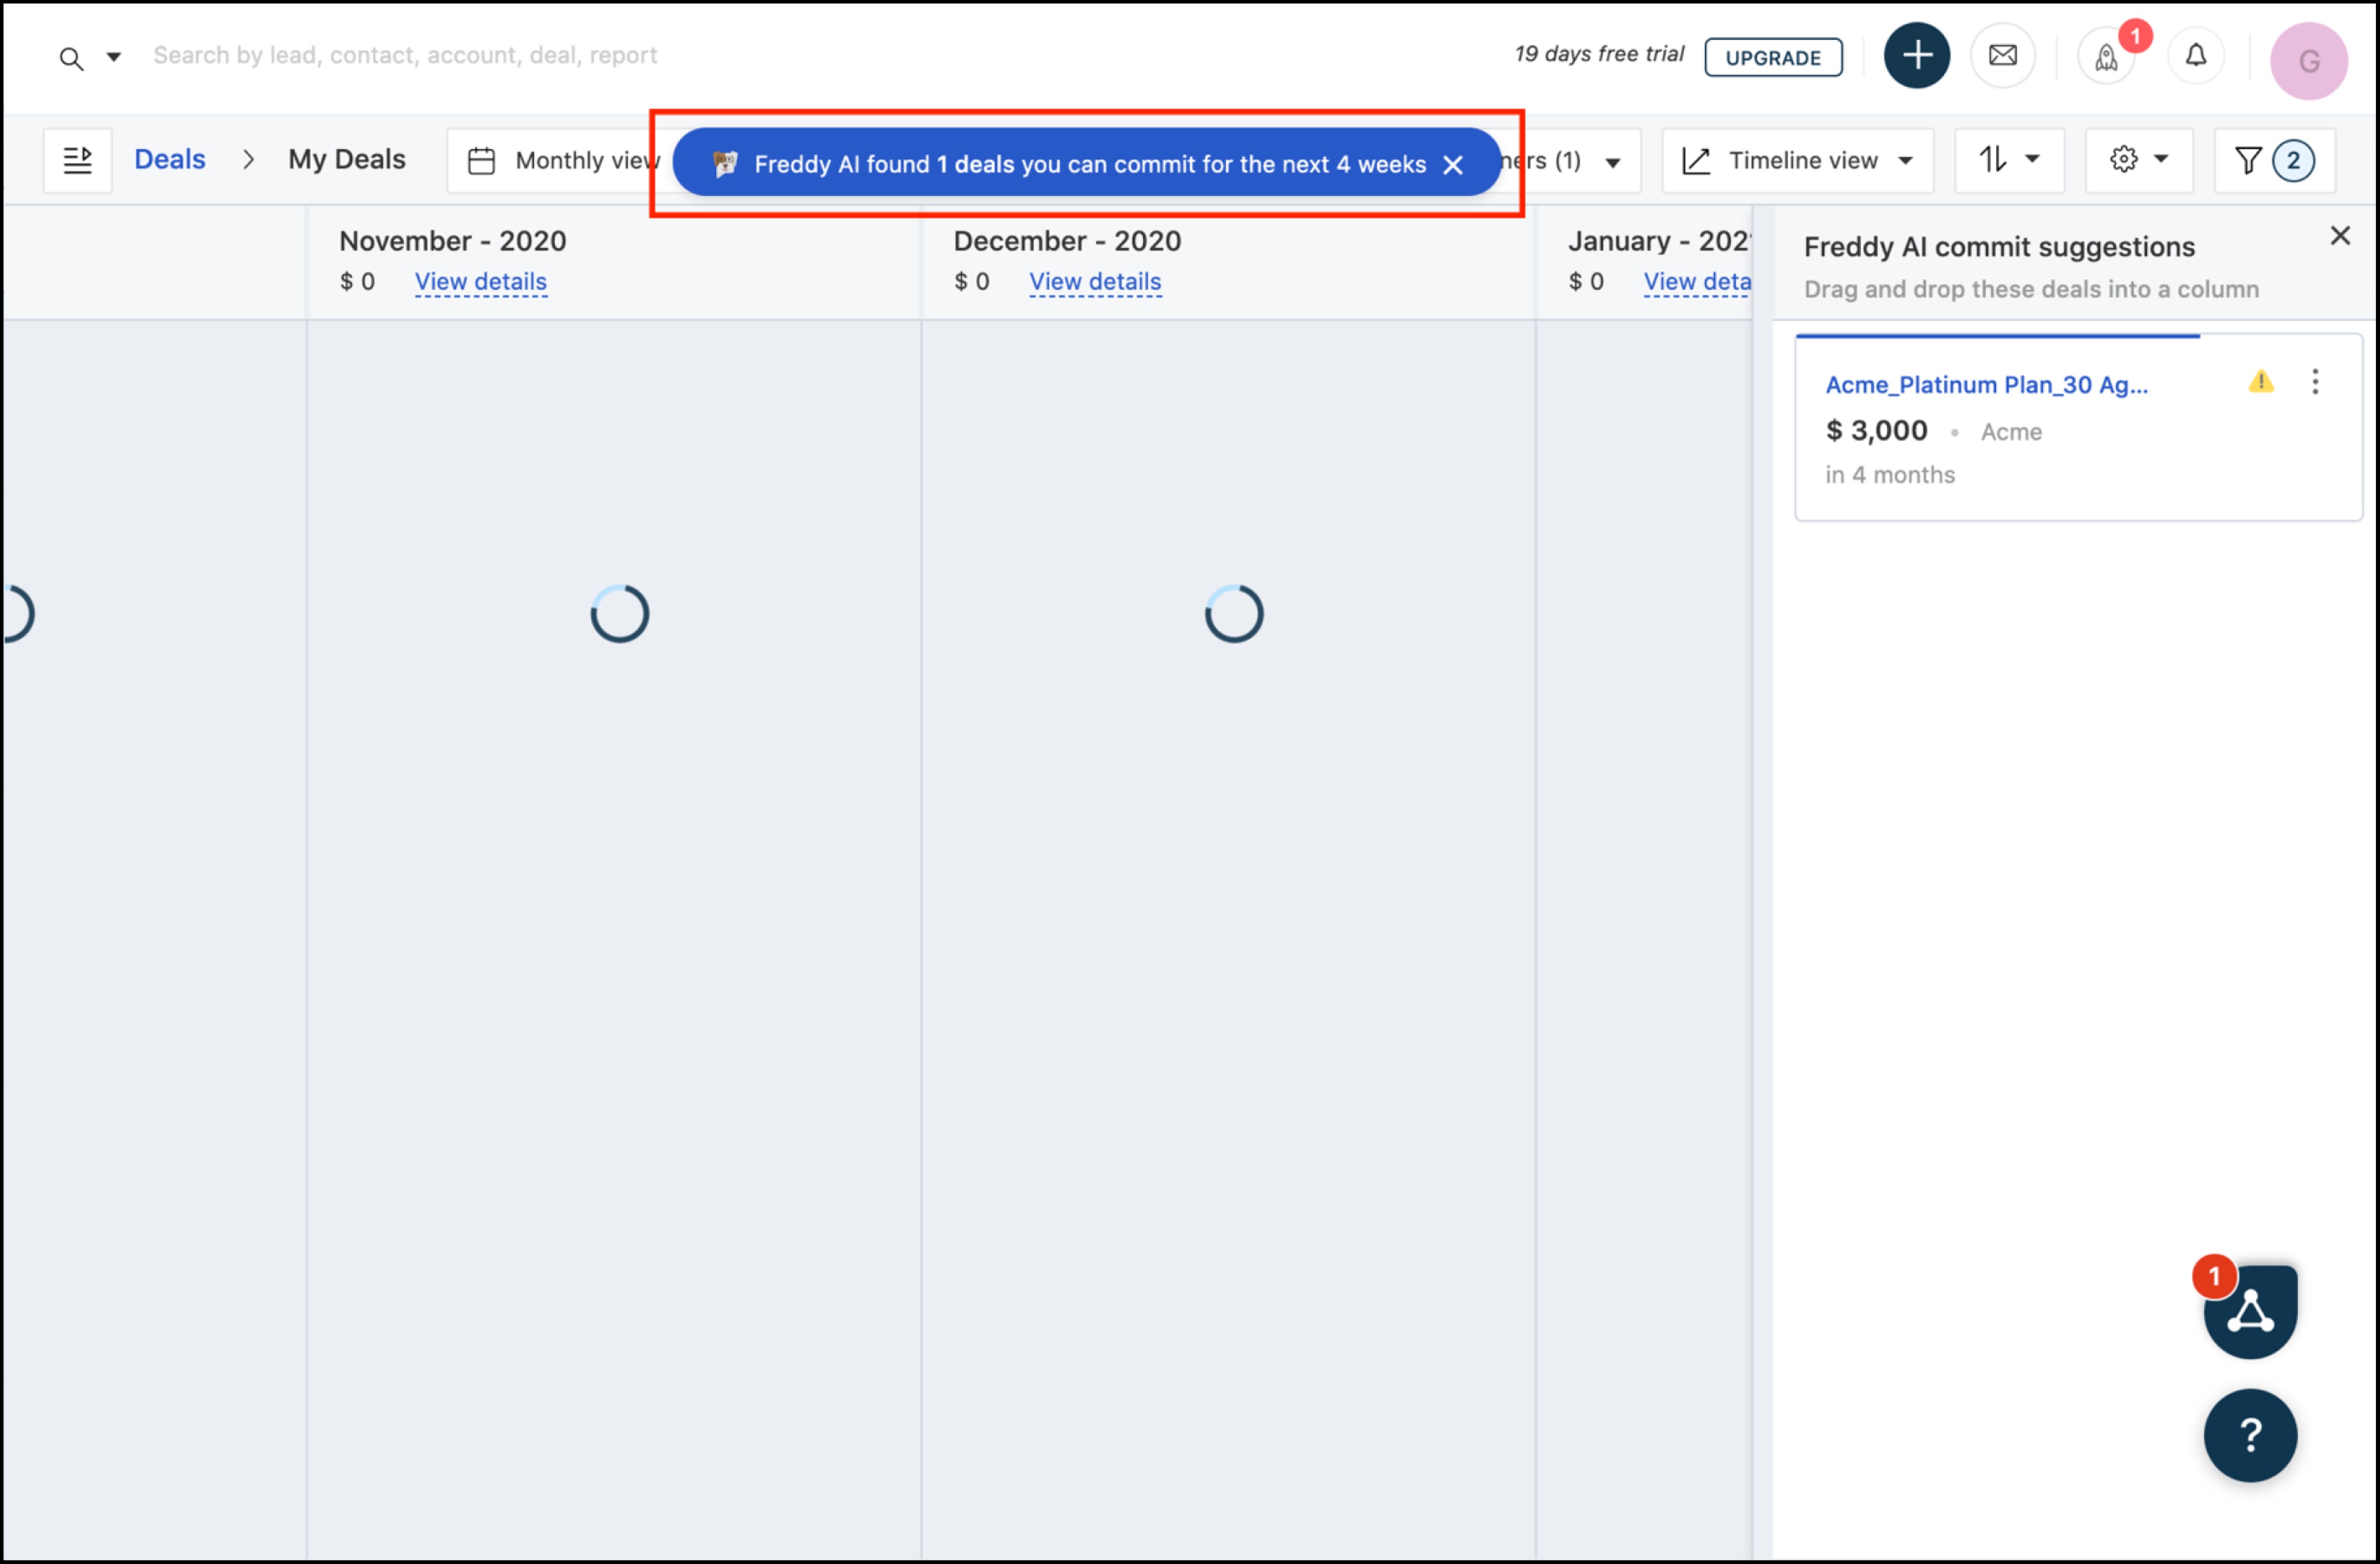
Task: Go to Deals breadcrumb
Action: click(170, 159)
